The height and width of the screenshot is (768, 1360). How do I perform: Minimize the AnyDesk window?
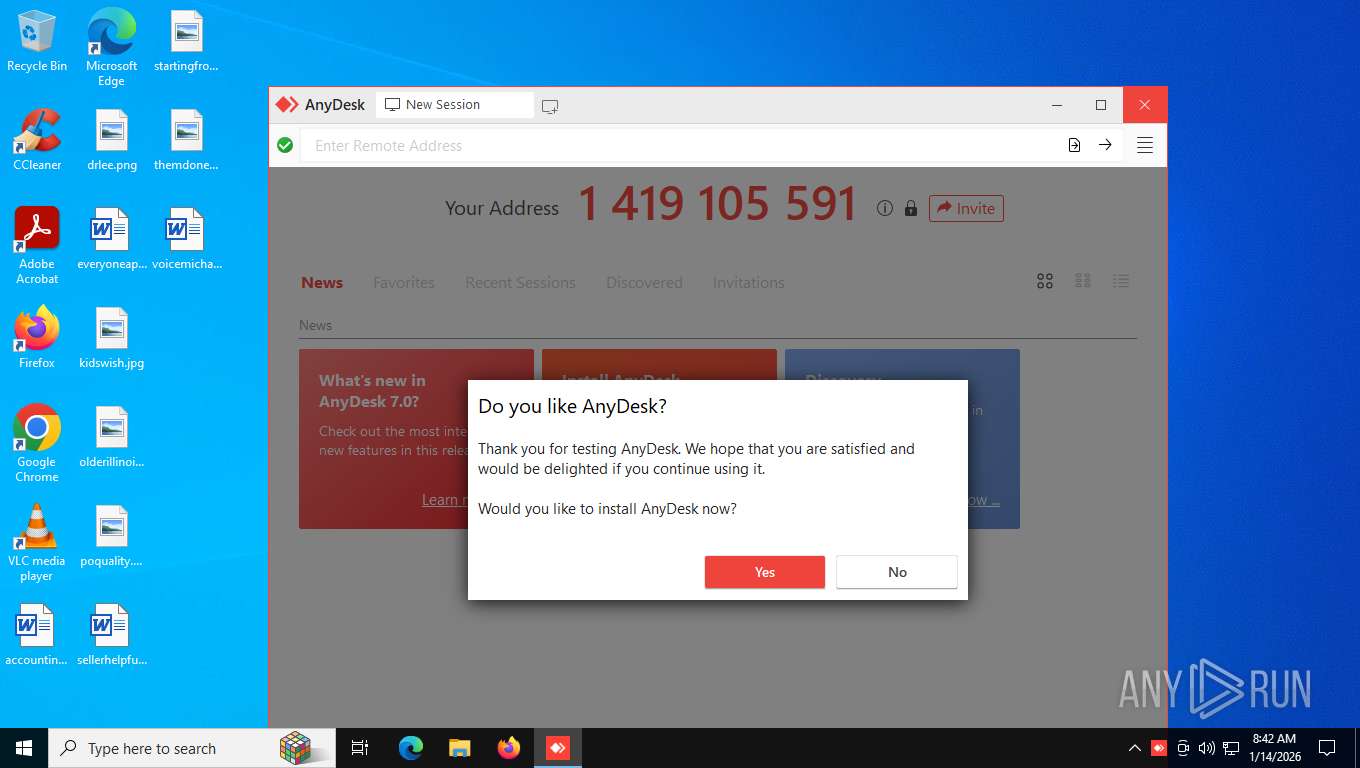point(1056,105)
